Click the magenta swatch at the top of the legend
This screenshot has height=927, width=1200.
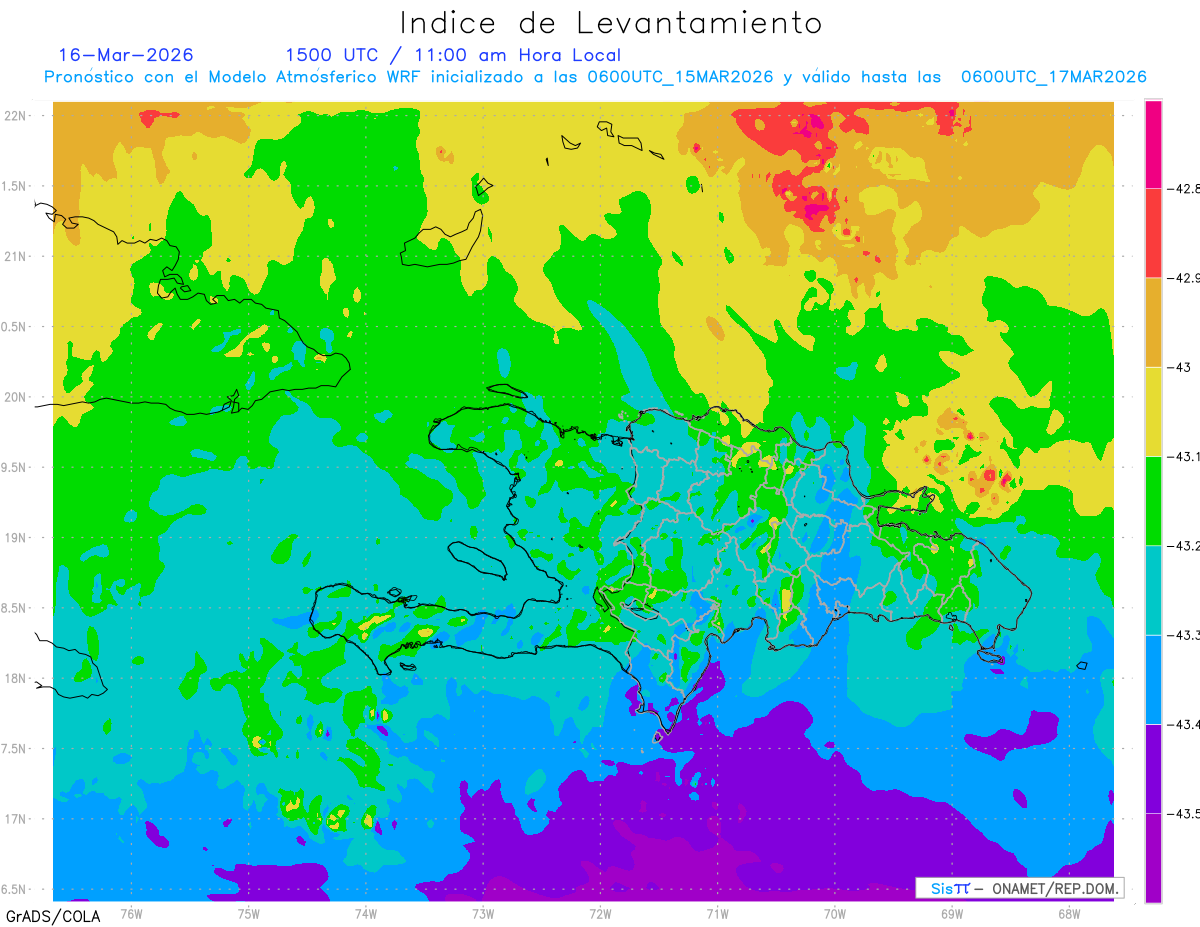click(x=1153, y=144)
